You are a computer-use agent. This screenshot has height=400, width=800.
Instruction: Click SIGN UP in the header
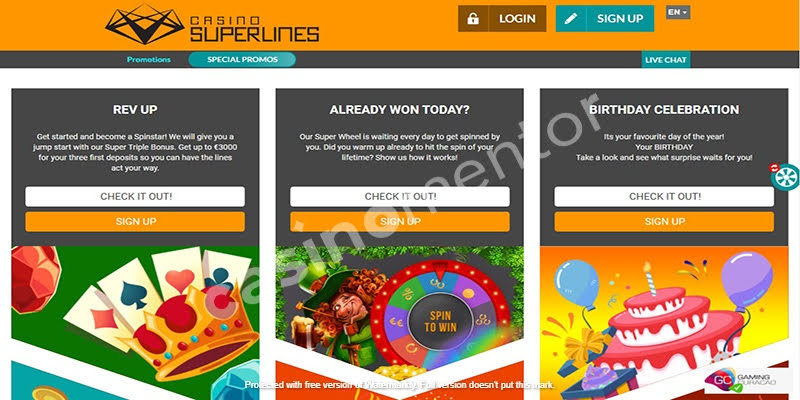click(x=620, y=18)
